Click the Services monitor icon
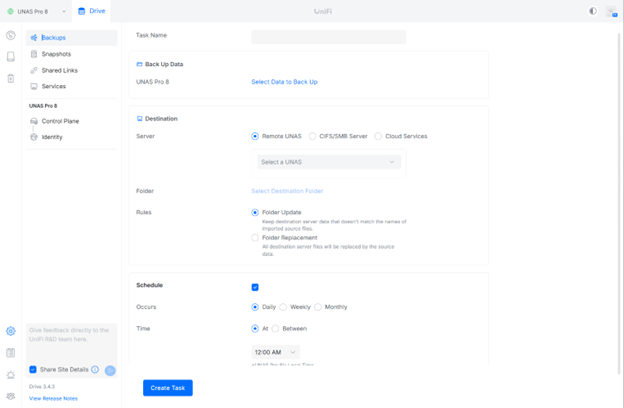This screenshot has height=408, width=624. pyautogui.click(x=34, y=86)
